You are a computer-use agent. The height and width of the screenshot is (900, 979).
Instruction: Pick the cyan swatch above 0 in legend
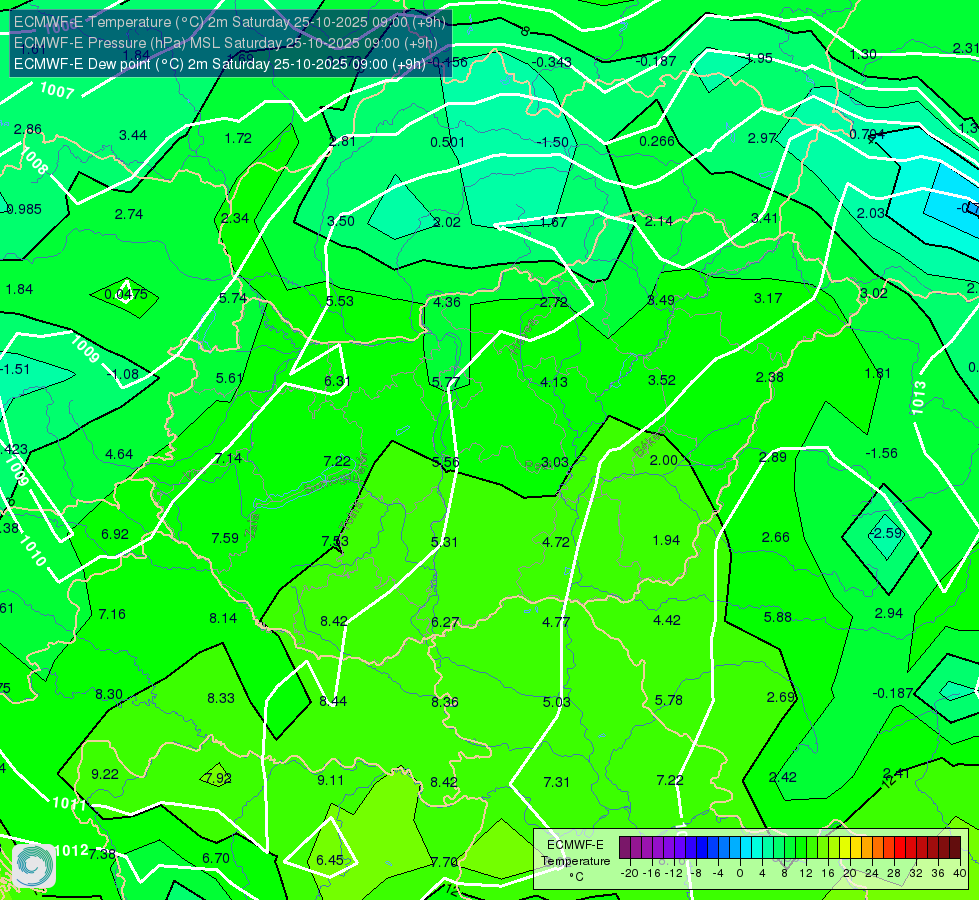coord(746,848)
